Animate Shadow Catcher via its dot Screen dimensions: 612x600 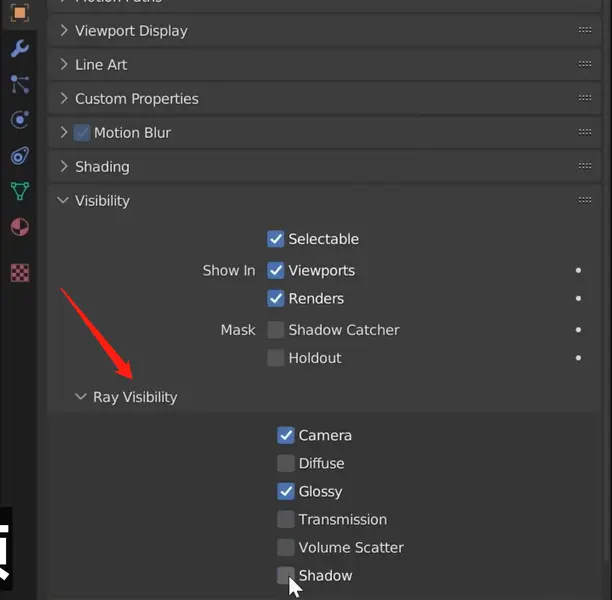point(578,330)
